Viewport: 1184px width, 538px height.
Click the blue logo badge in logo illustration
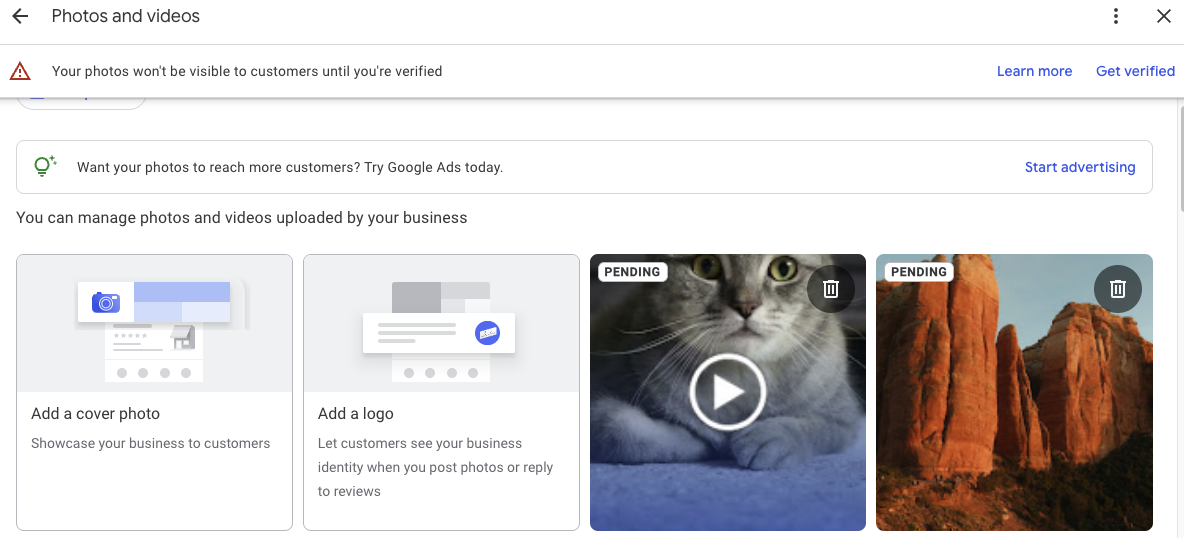[x=487, y=333]
